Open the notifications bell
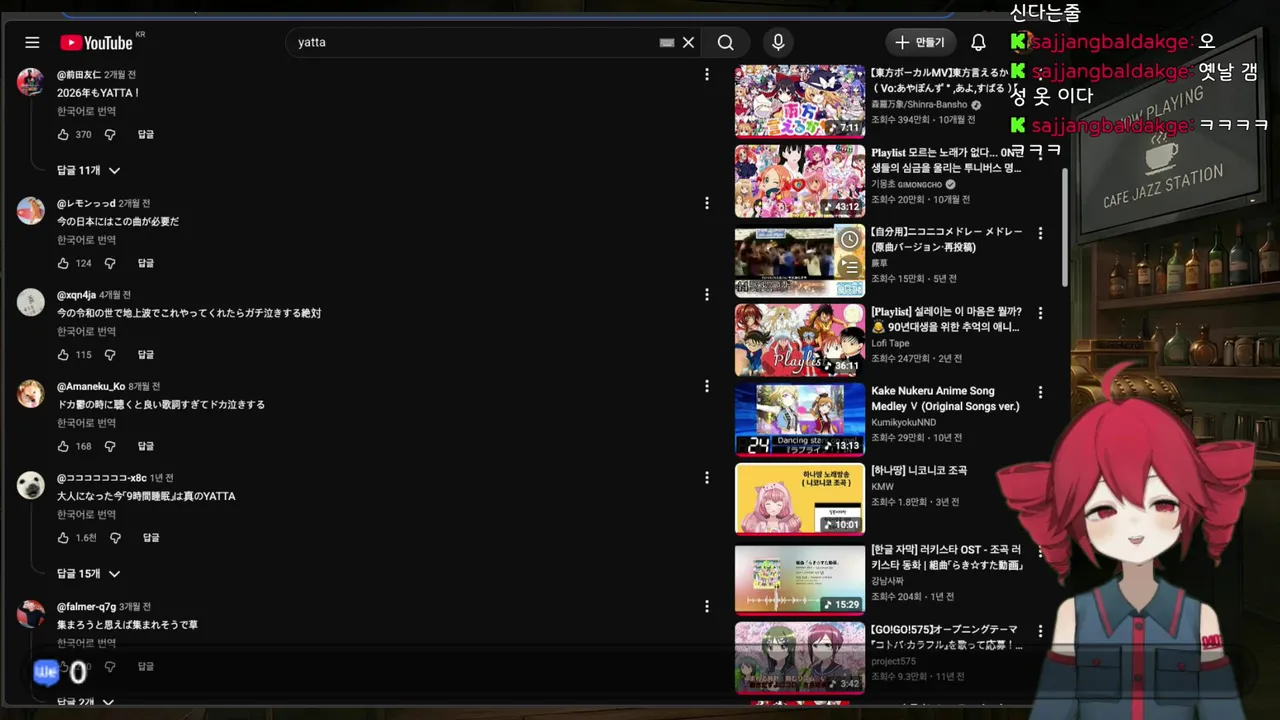 pos(978,42)
